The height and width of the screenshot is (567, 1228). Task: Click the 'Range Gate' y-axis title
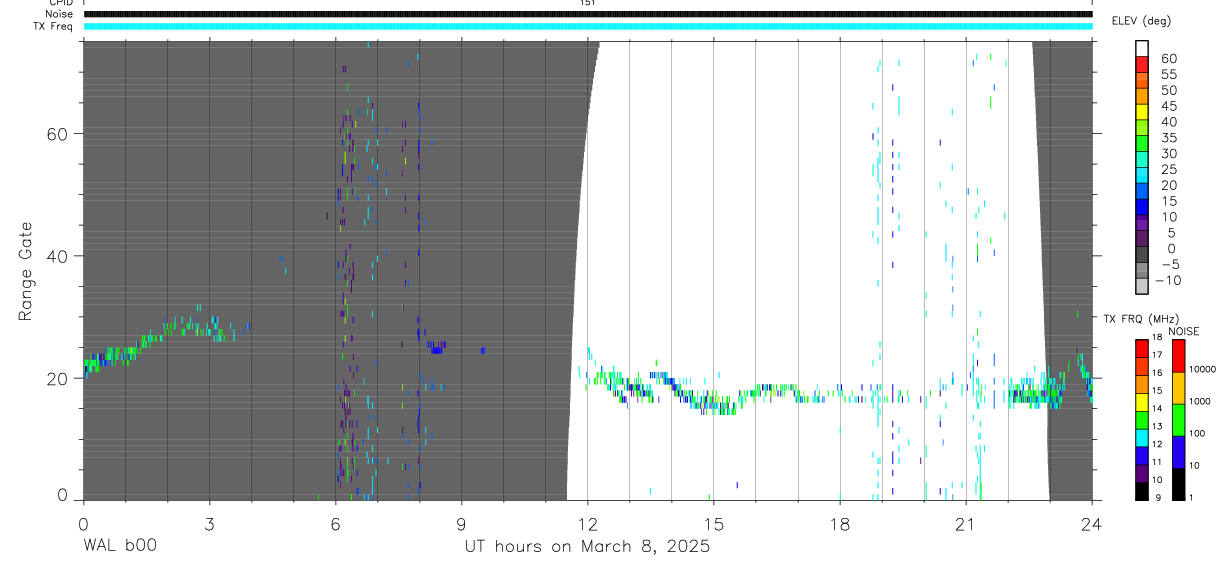(26, 272)
